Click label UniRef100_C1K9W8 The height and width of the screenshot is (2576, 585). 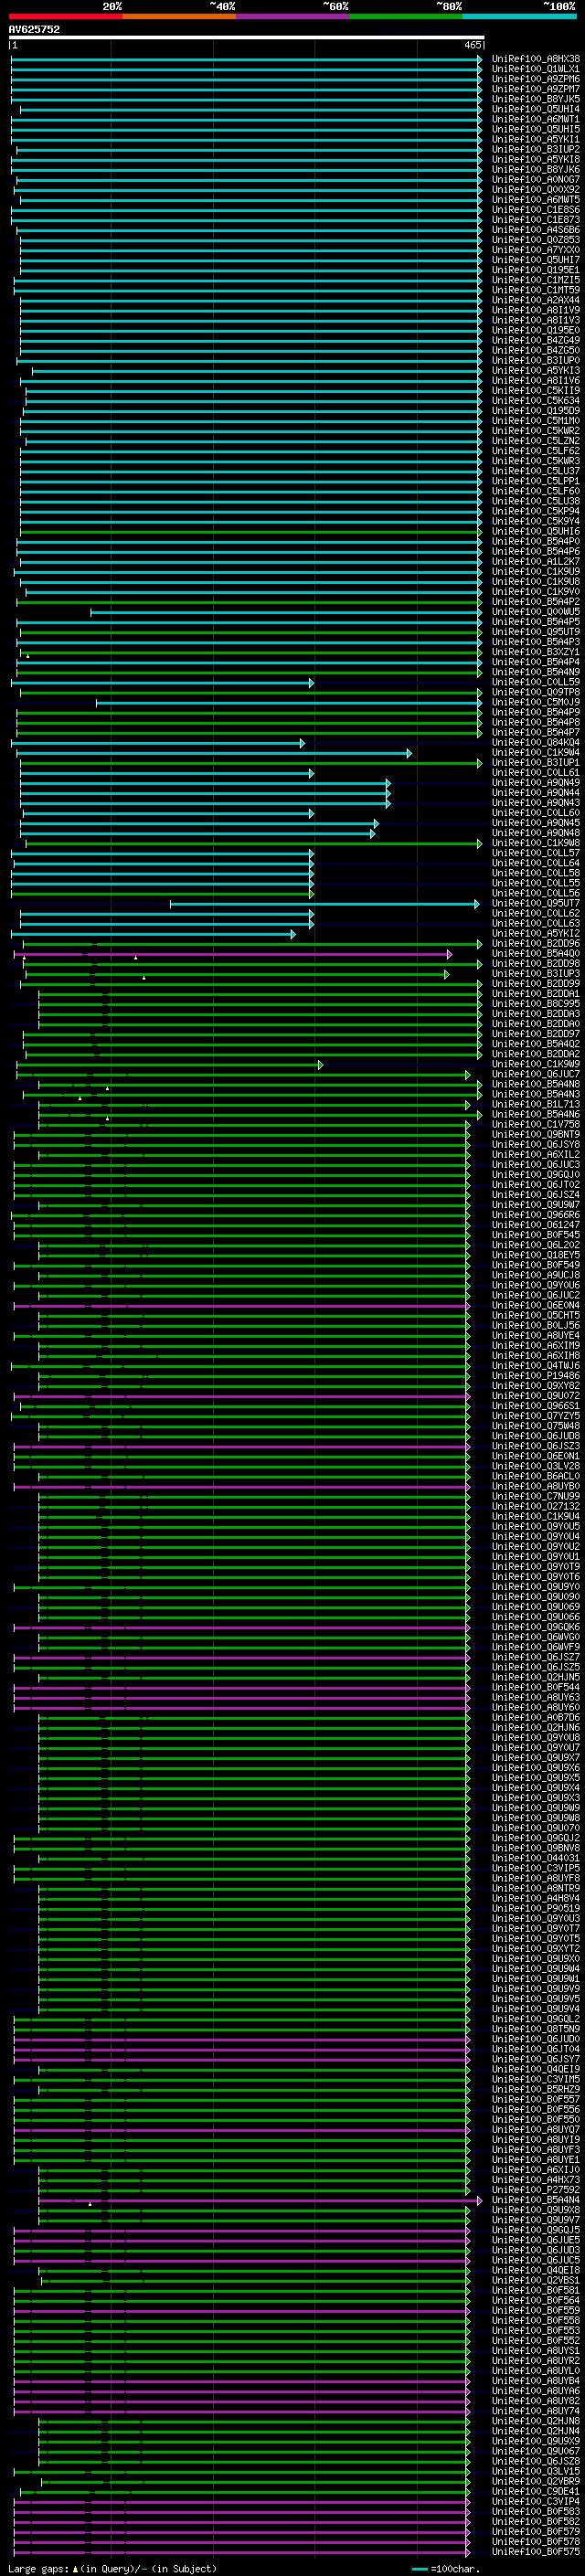tap(536, 843)
